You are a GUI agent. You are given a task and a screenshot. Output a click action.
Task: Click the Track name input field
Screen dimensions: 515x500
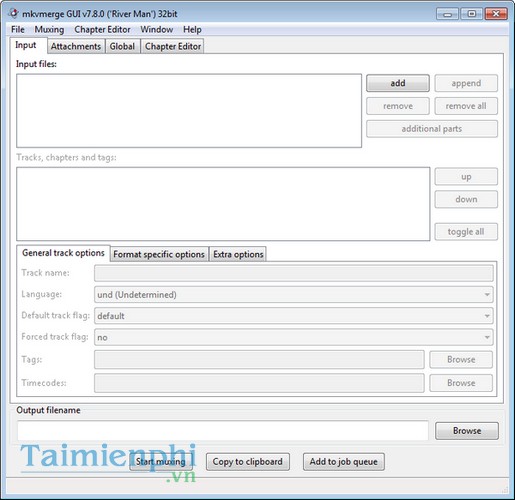point(294,273)
